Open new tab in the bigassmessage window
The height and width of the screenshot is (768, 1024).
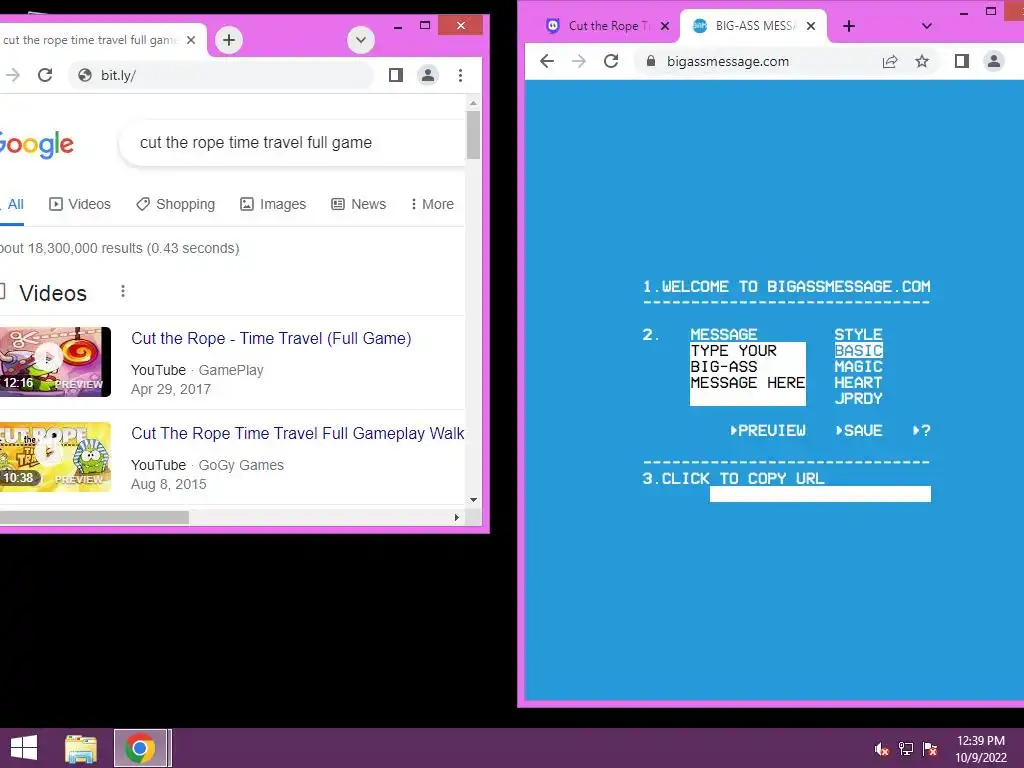(x=848, y=26)
